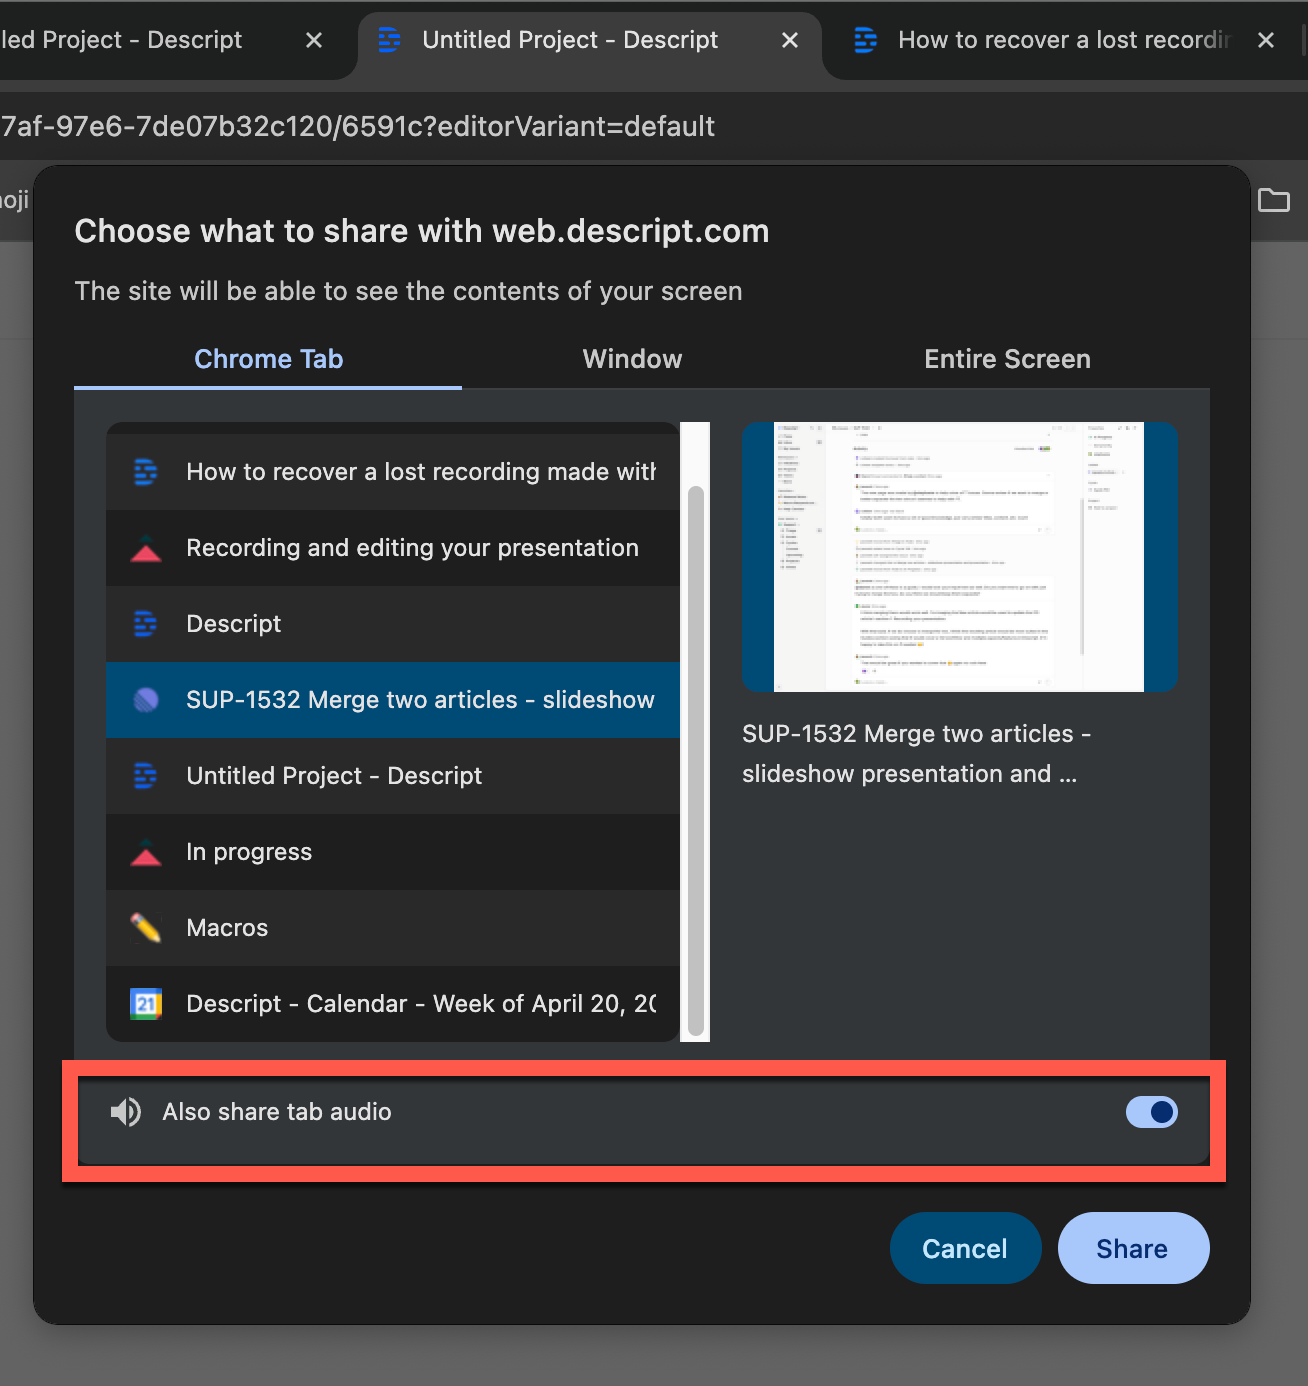Select Descript - Calendar Week of April 20 row

(393, 1004)
